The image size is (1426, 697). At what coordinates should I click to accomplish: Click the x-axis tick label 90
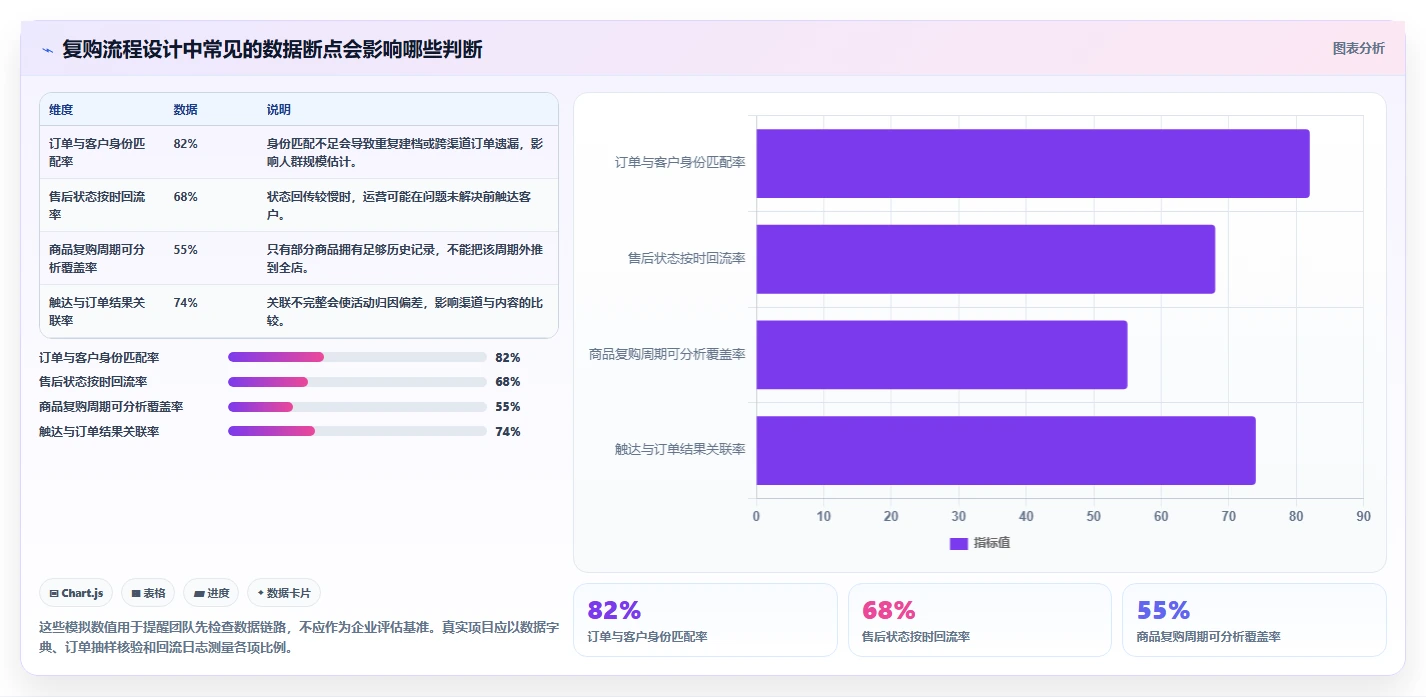(1363, 516)
